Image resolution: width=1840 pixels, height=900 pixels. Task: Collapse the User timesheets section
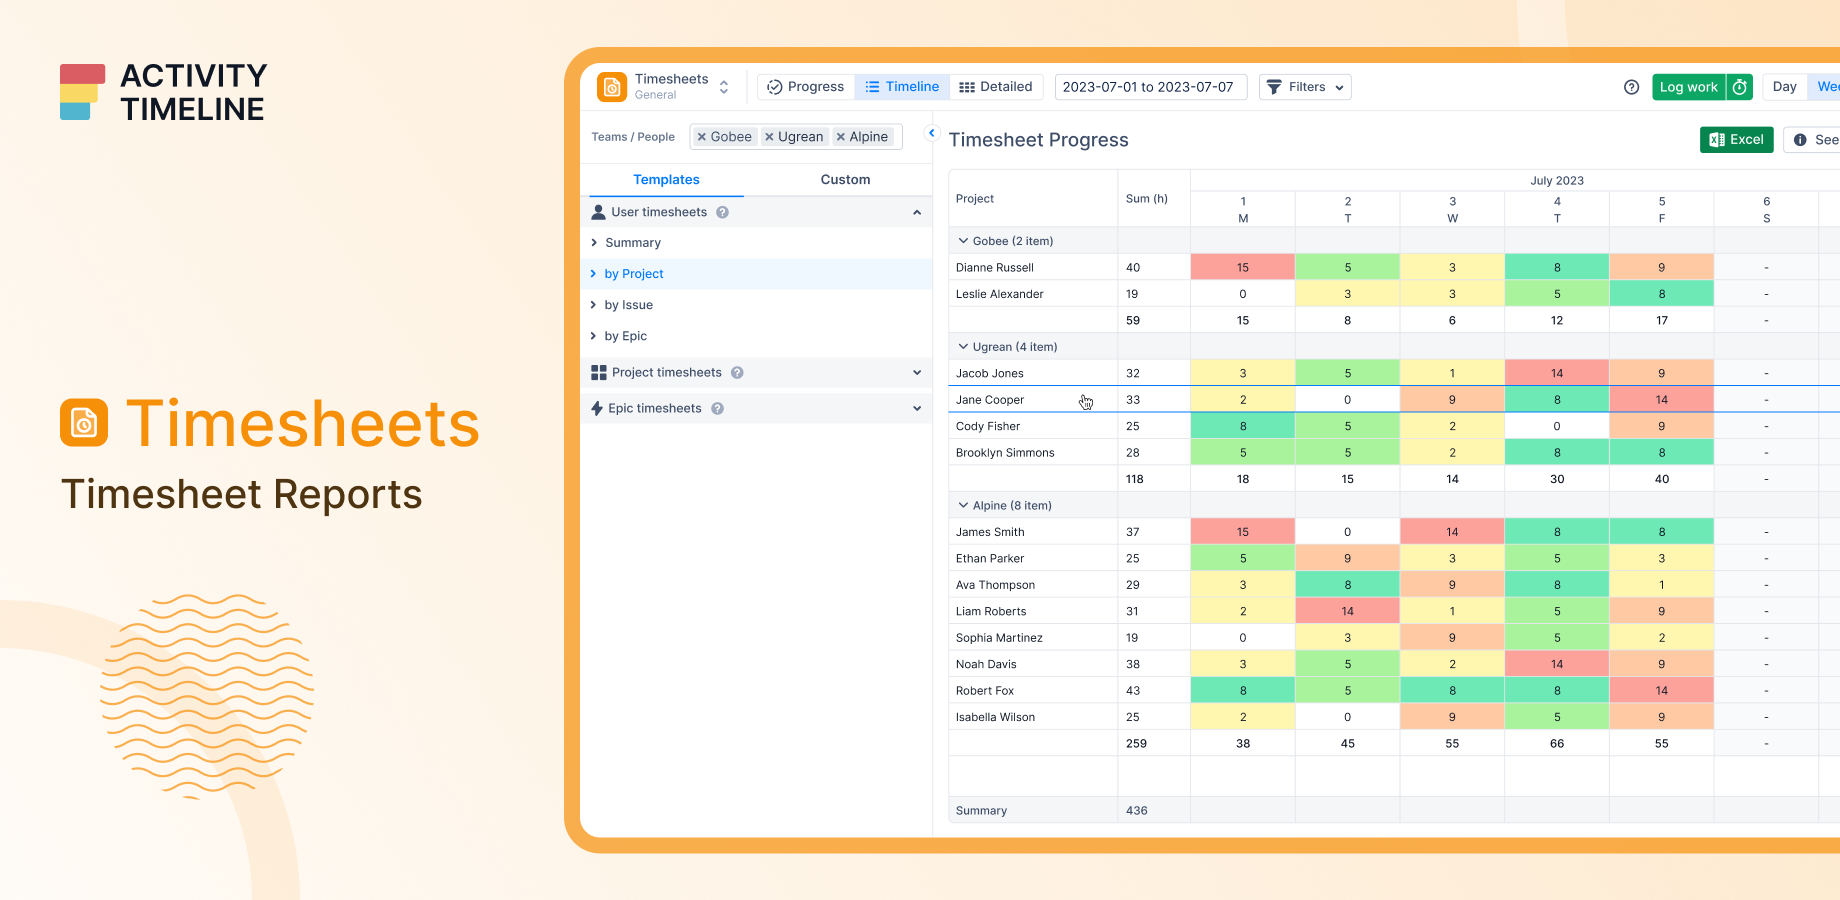click(x=917, y=212)
